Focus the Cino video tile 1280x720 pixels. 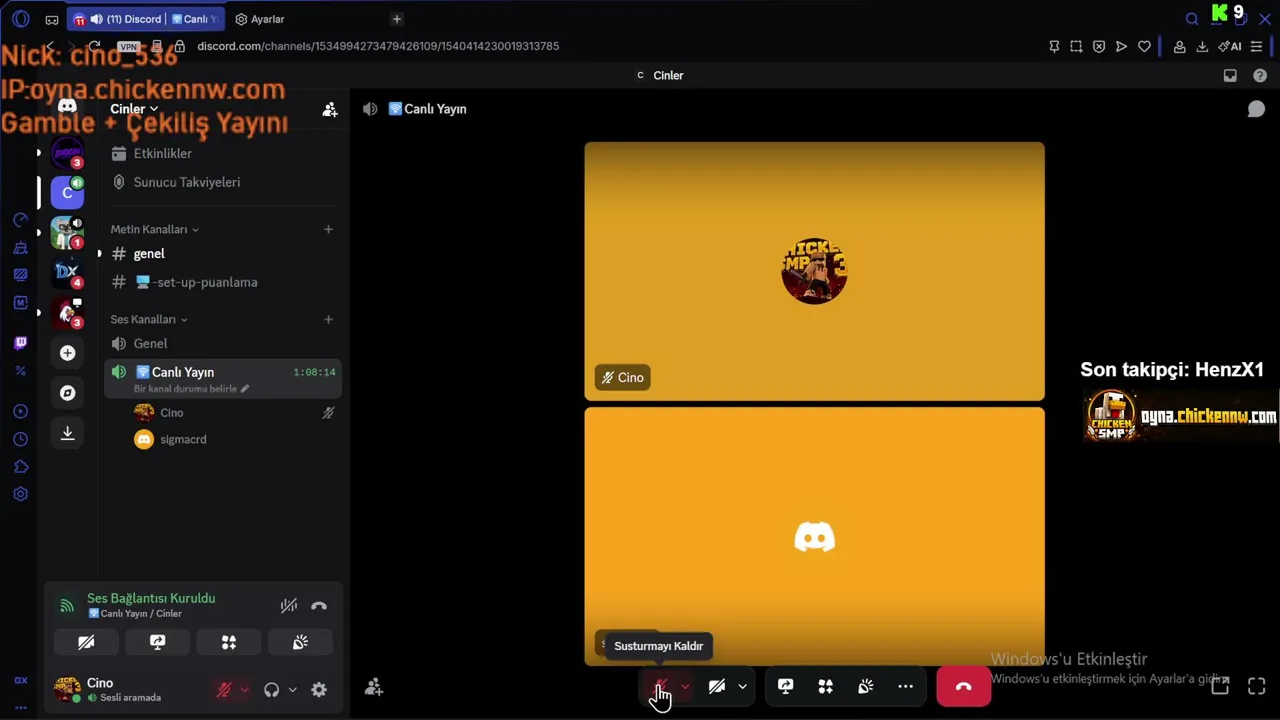point(815,271)
